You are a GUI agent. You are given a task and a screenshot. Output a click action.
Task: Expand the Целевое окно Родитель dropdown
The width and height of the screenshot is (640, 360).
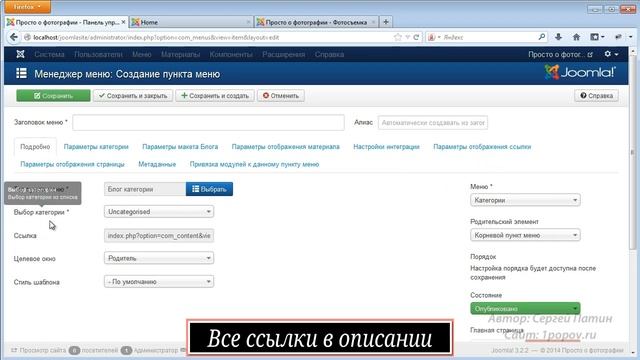point(159,258)
